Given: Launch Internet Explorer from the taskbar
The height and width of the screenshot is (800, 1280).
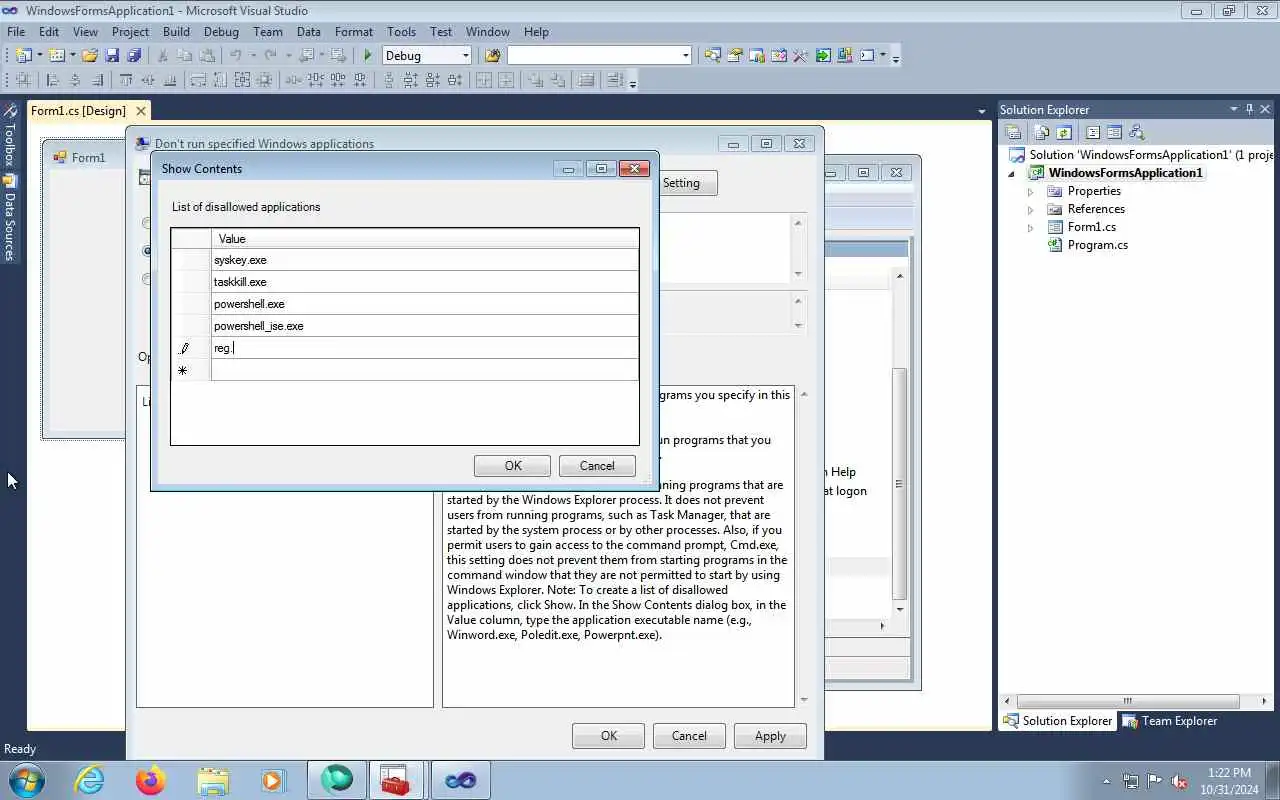Looking at the screenshot, I should pyautogui.click(x=90, y=780).
